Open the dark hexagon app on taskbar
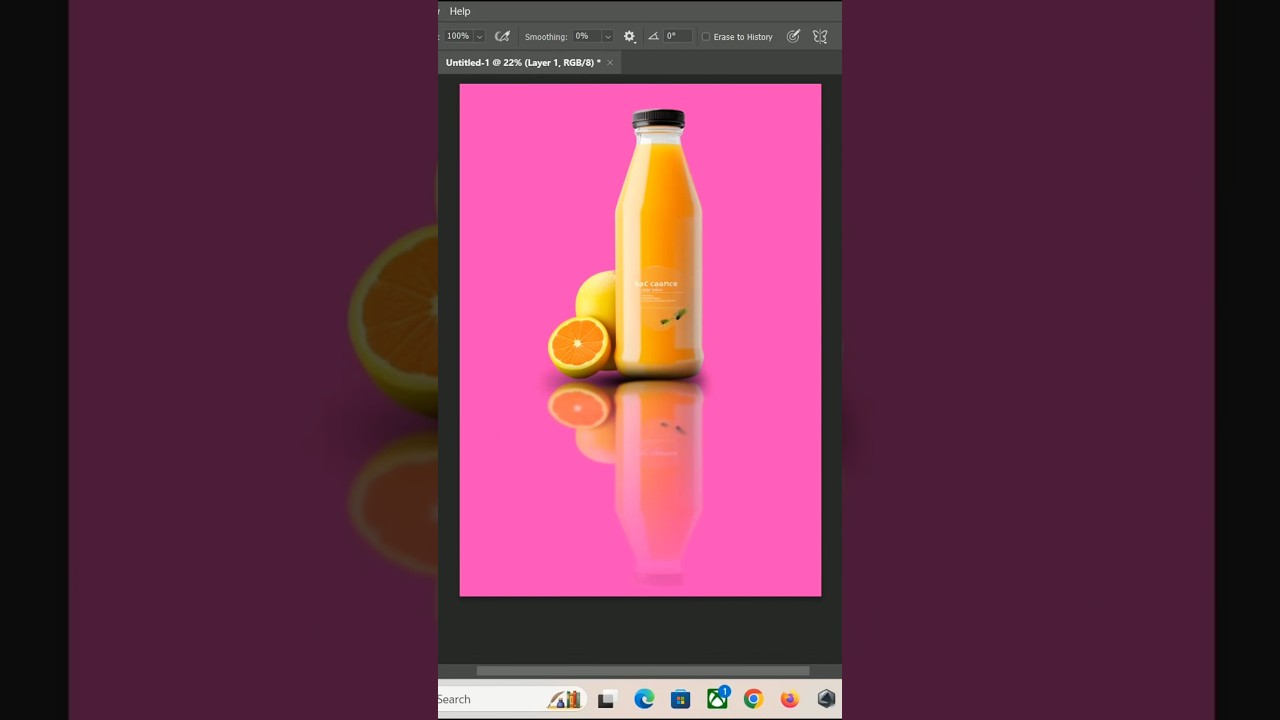1280x720 pixels. click(826, 699)
